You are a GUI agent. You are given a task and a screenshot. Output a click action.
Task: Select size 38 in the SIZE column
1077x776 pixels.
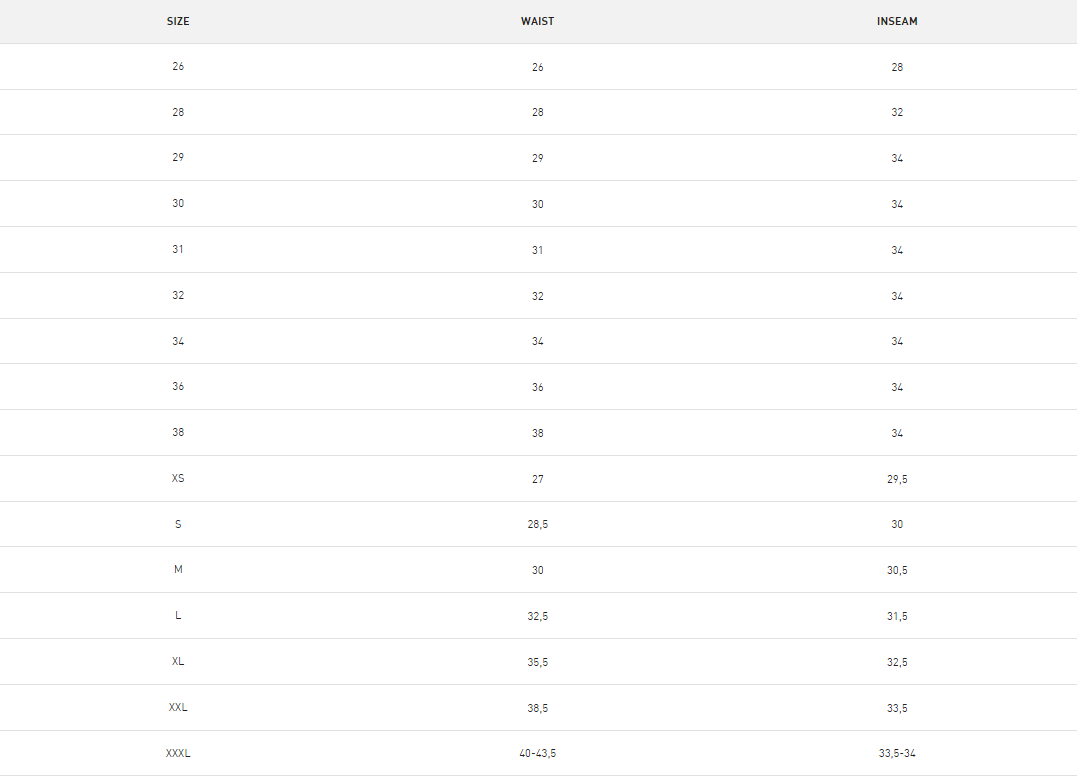point(178,433)
